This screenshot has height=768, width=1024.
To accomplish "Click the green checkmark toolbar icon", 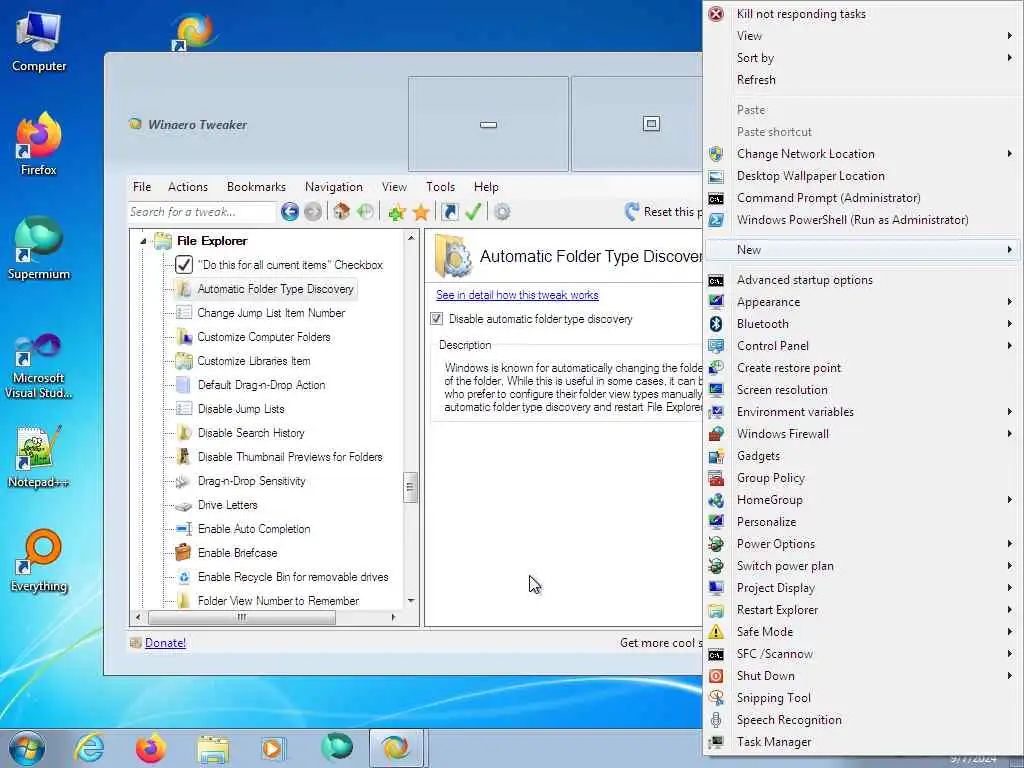I will 473,212.
